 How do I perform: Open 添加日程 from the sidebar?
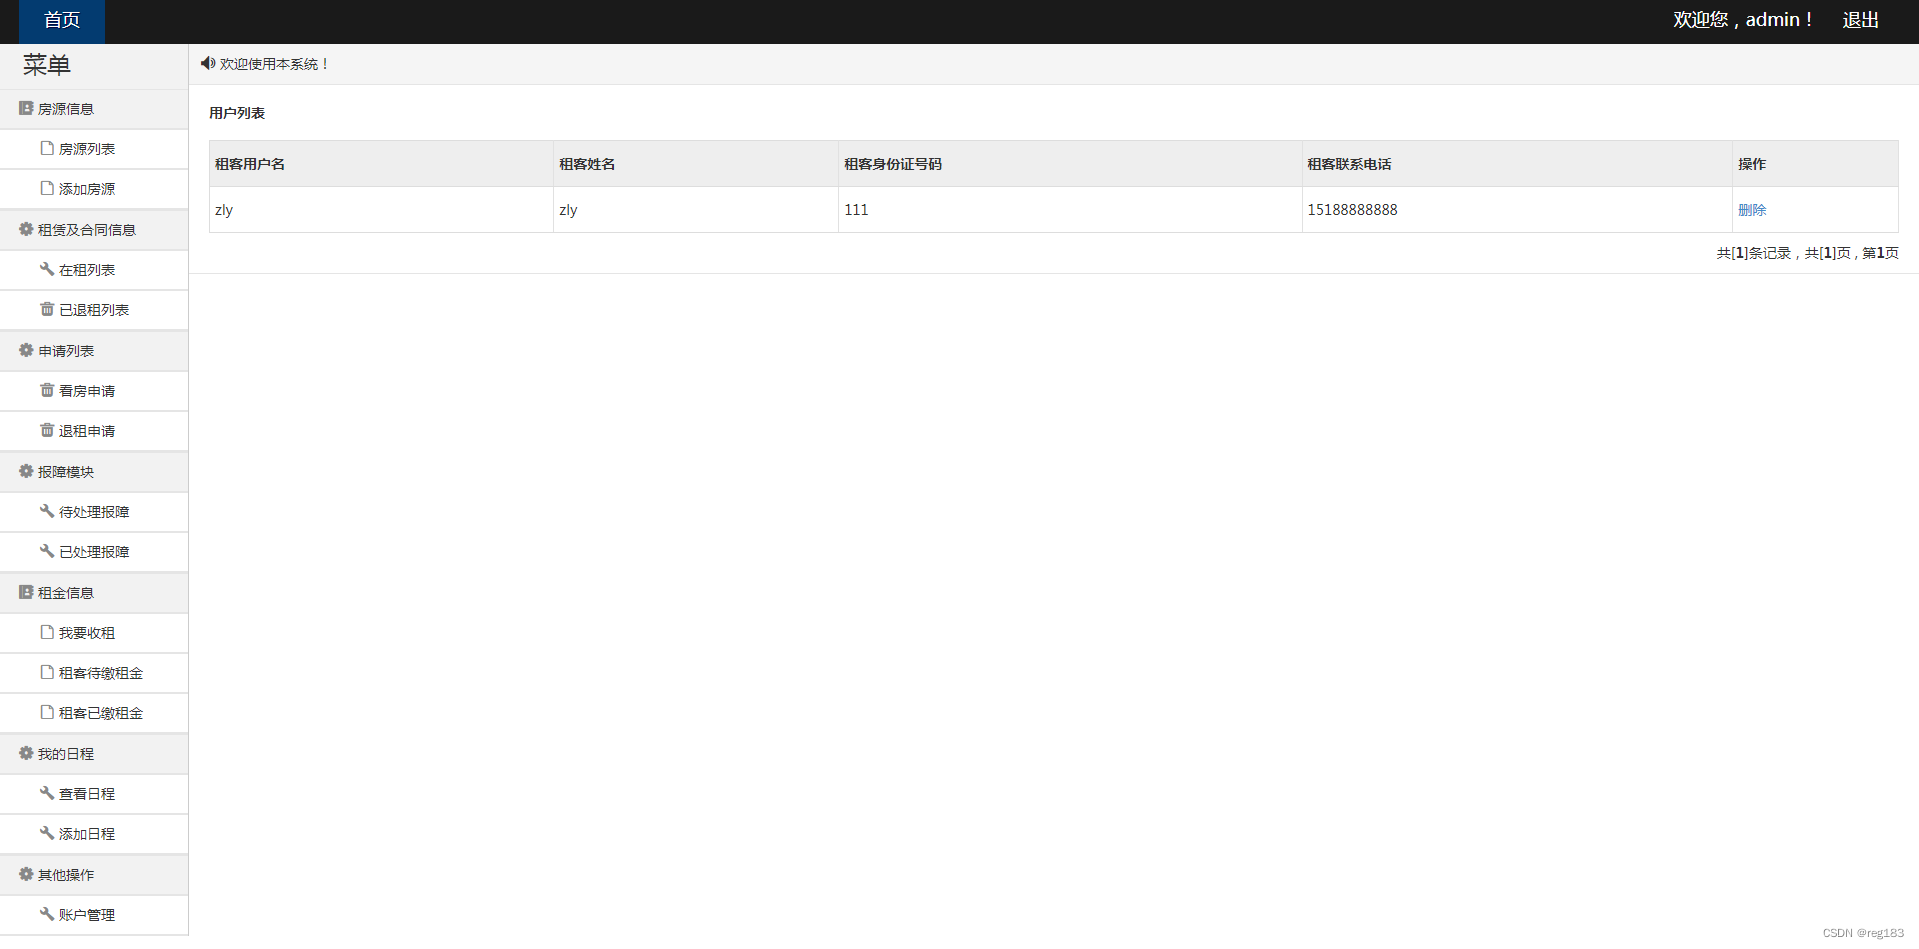[94, 834]
